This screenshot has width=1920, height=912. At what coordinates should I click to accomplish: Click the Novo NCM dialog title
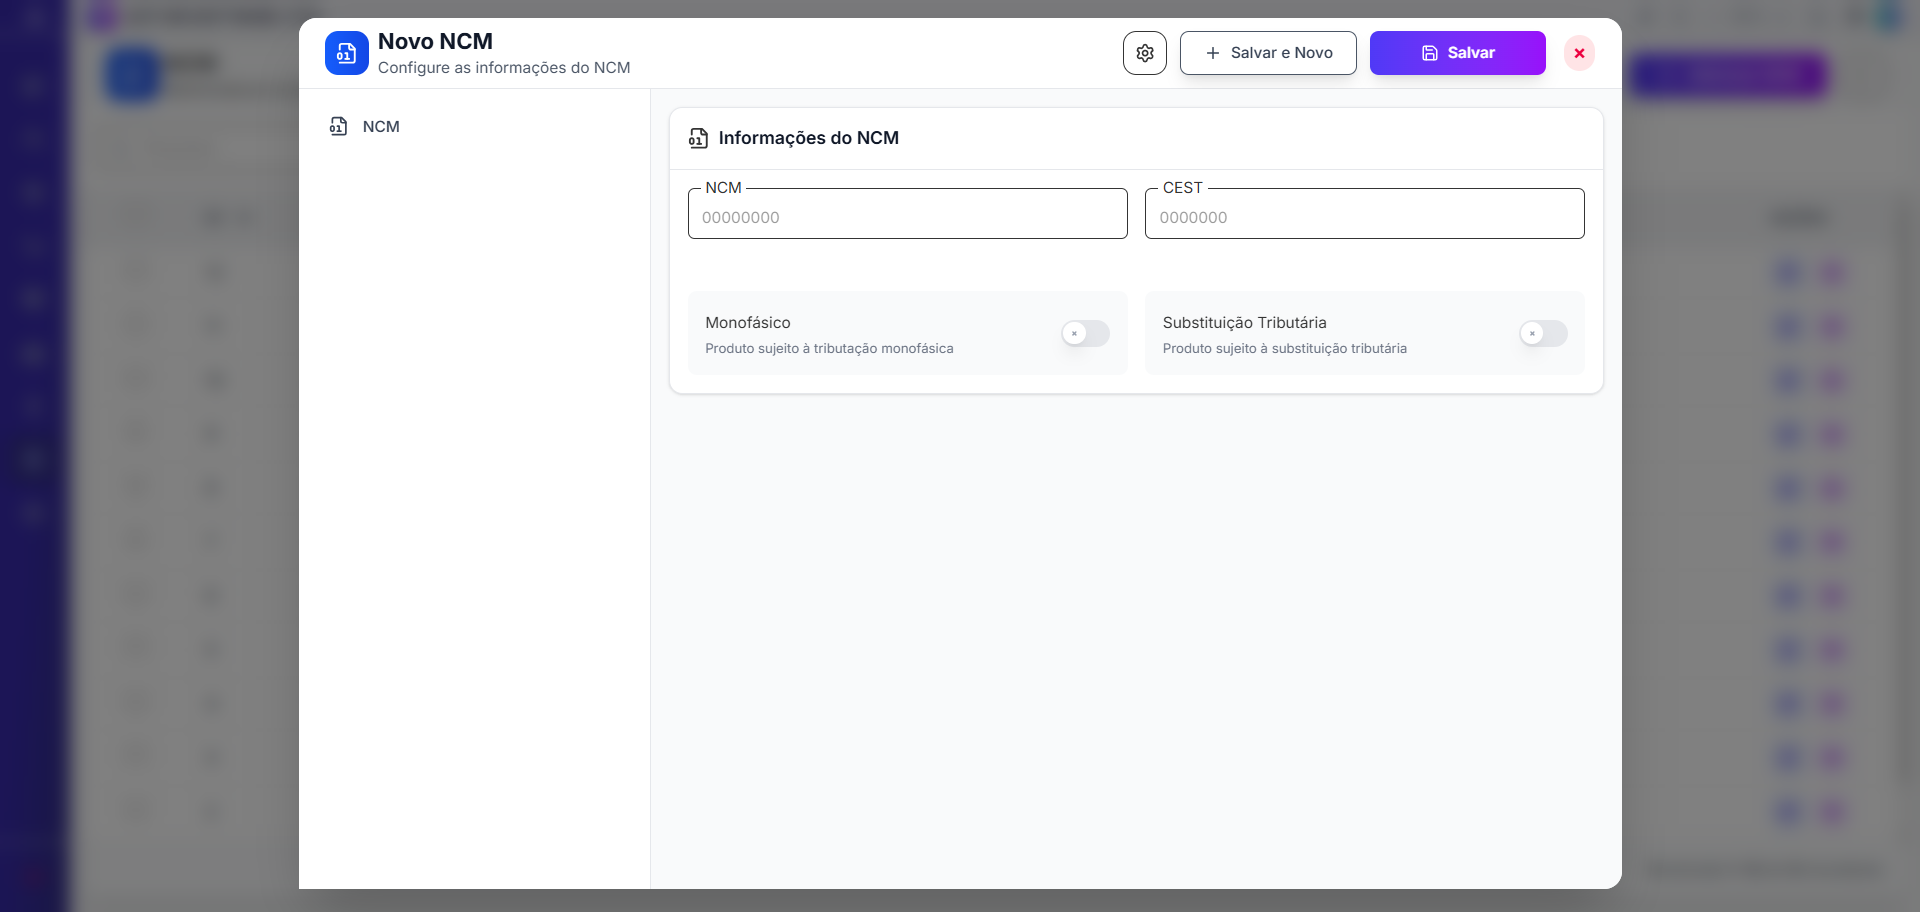pos(435,41)
